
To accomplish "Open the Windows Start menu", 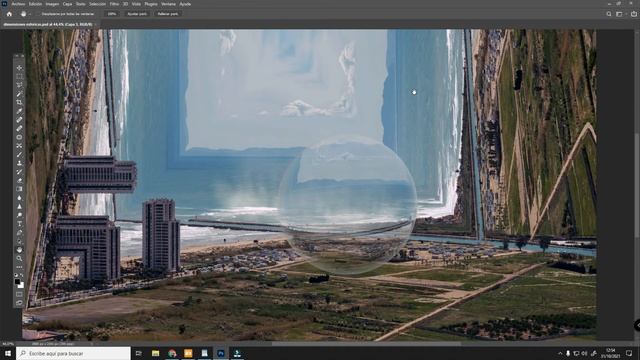I will coord(8,353).
